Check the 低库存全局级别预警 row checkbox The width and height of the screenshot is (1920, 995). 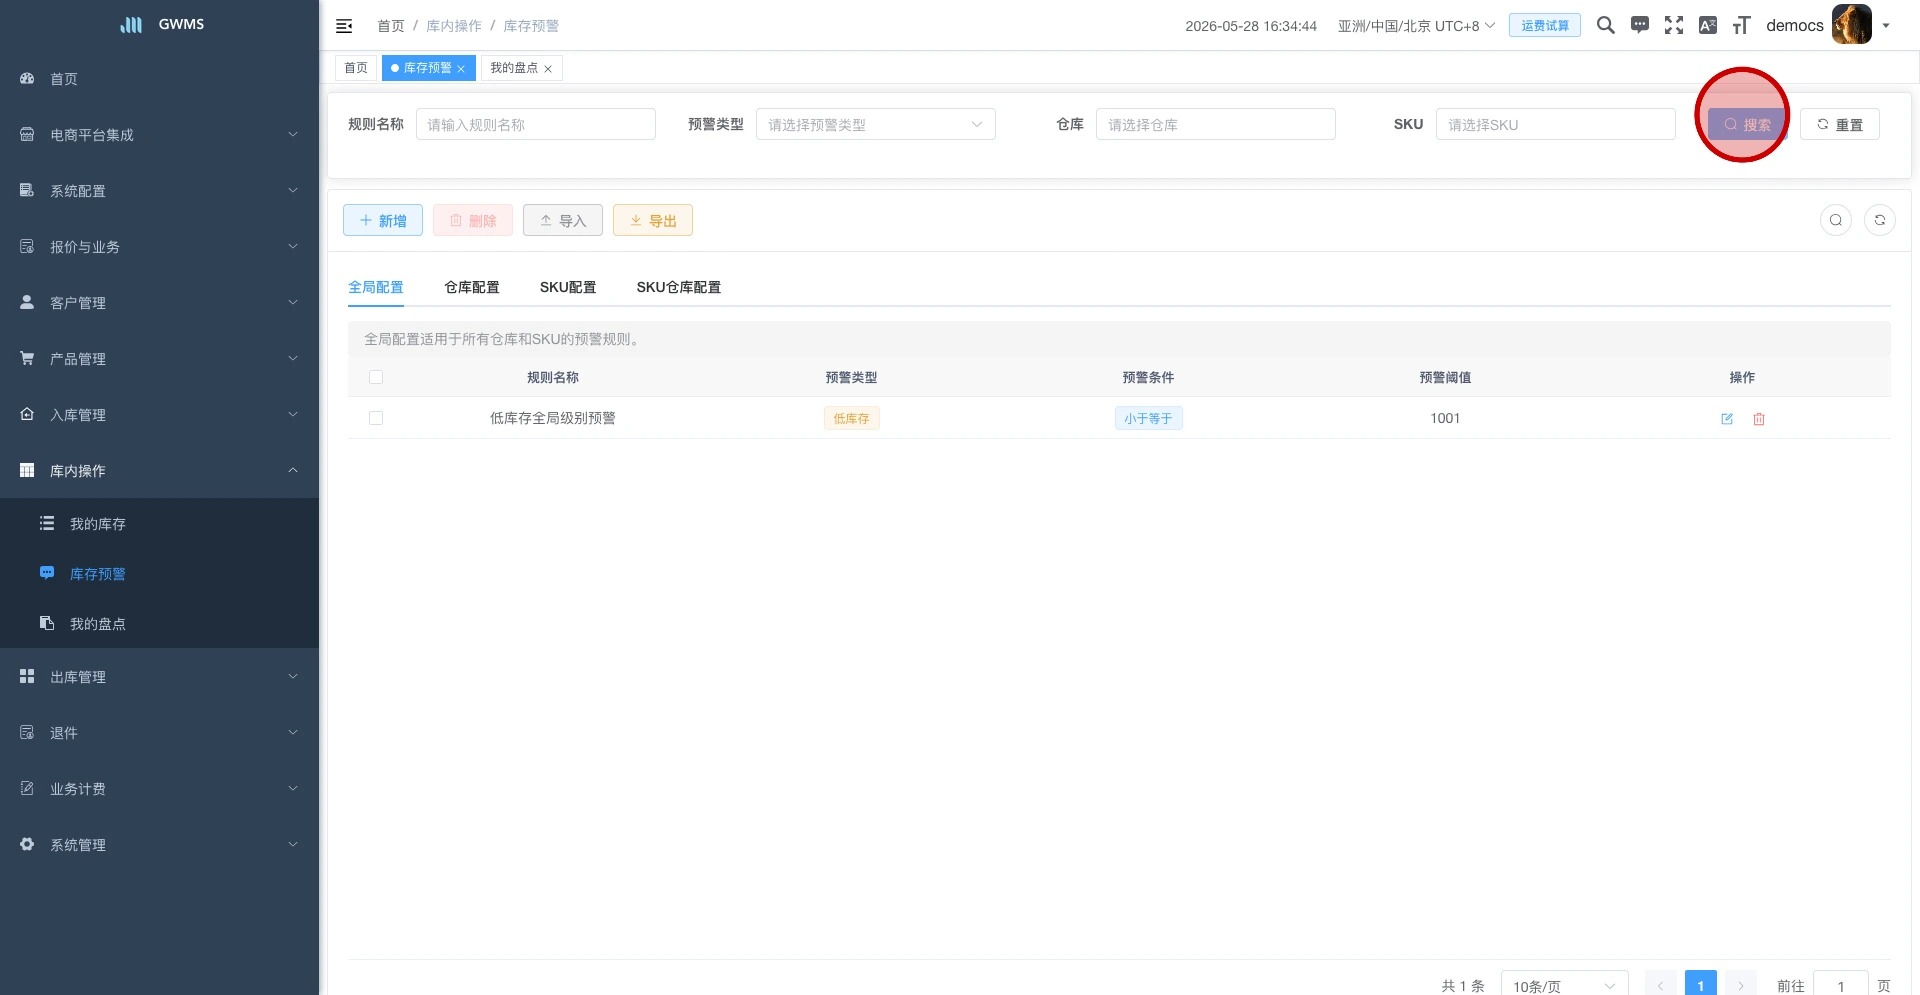point(376,418)
